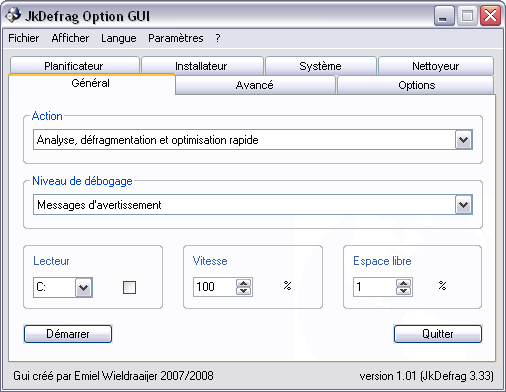
Task: Expand the Niveau de débogage dropdown arrow
Action: coord(464,205)
